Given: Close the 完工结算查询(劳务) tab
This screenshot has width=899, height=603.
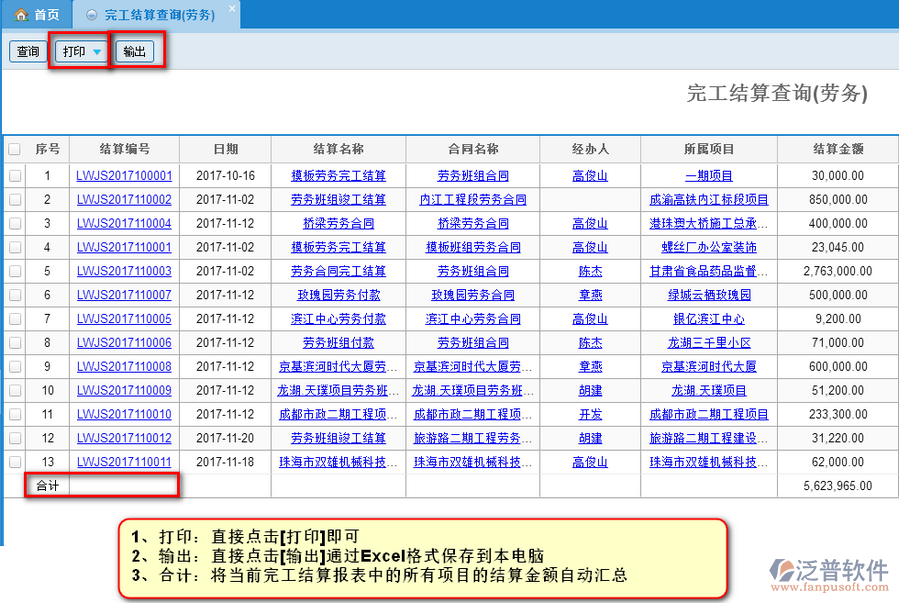Looking at the screenshot, I should click(x=231, y=9).
